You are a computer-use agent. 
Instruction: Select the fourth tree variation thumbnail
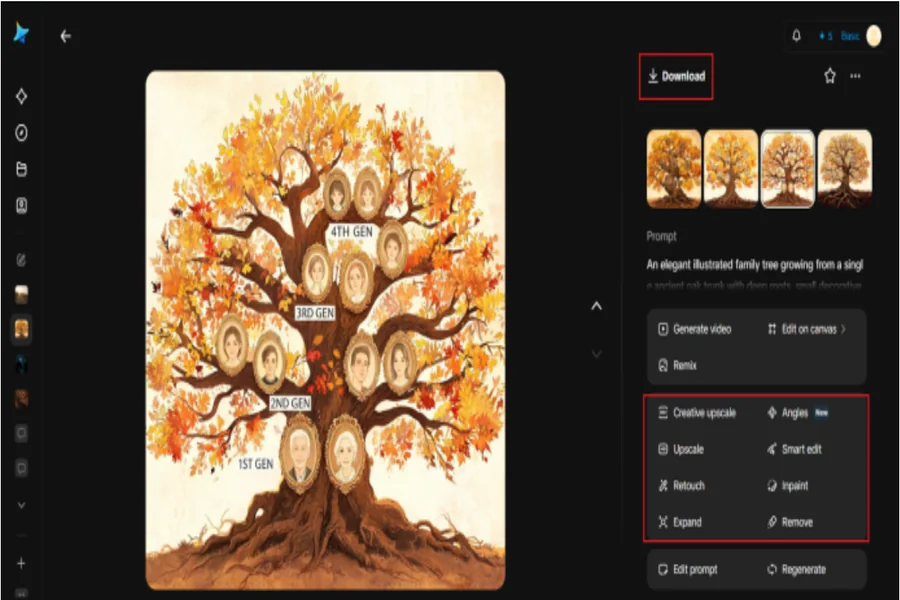point(844,169)
